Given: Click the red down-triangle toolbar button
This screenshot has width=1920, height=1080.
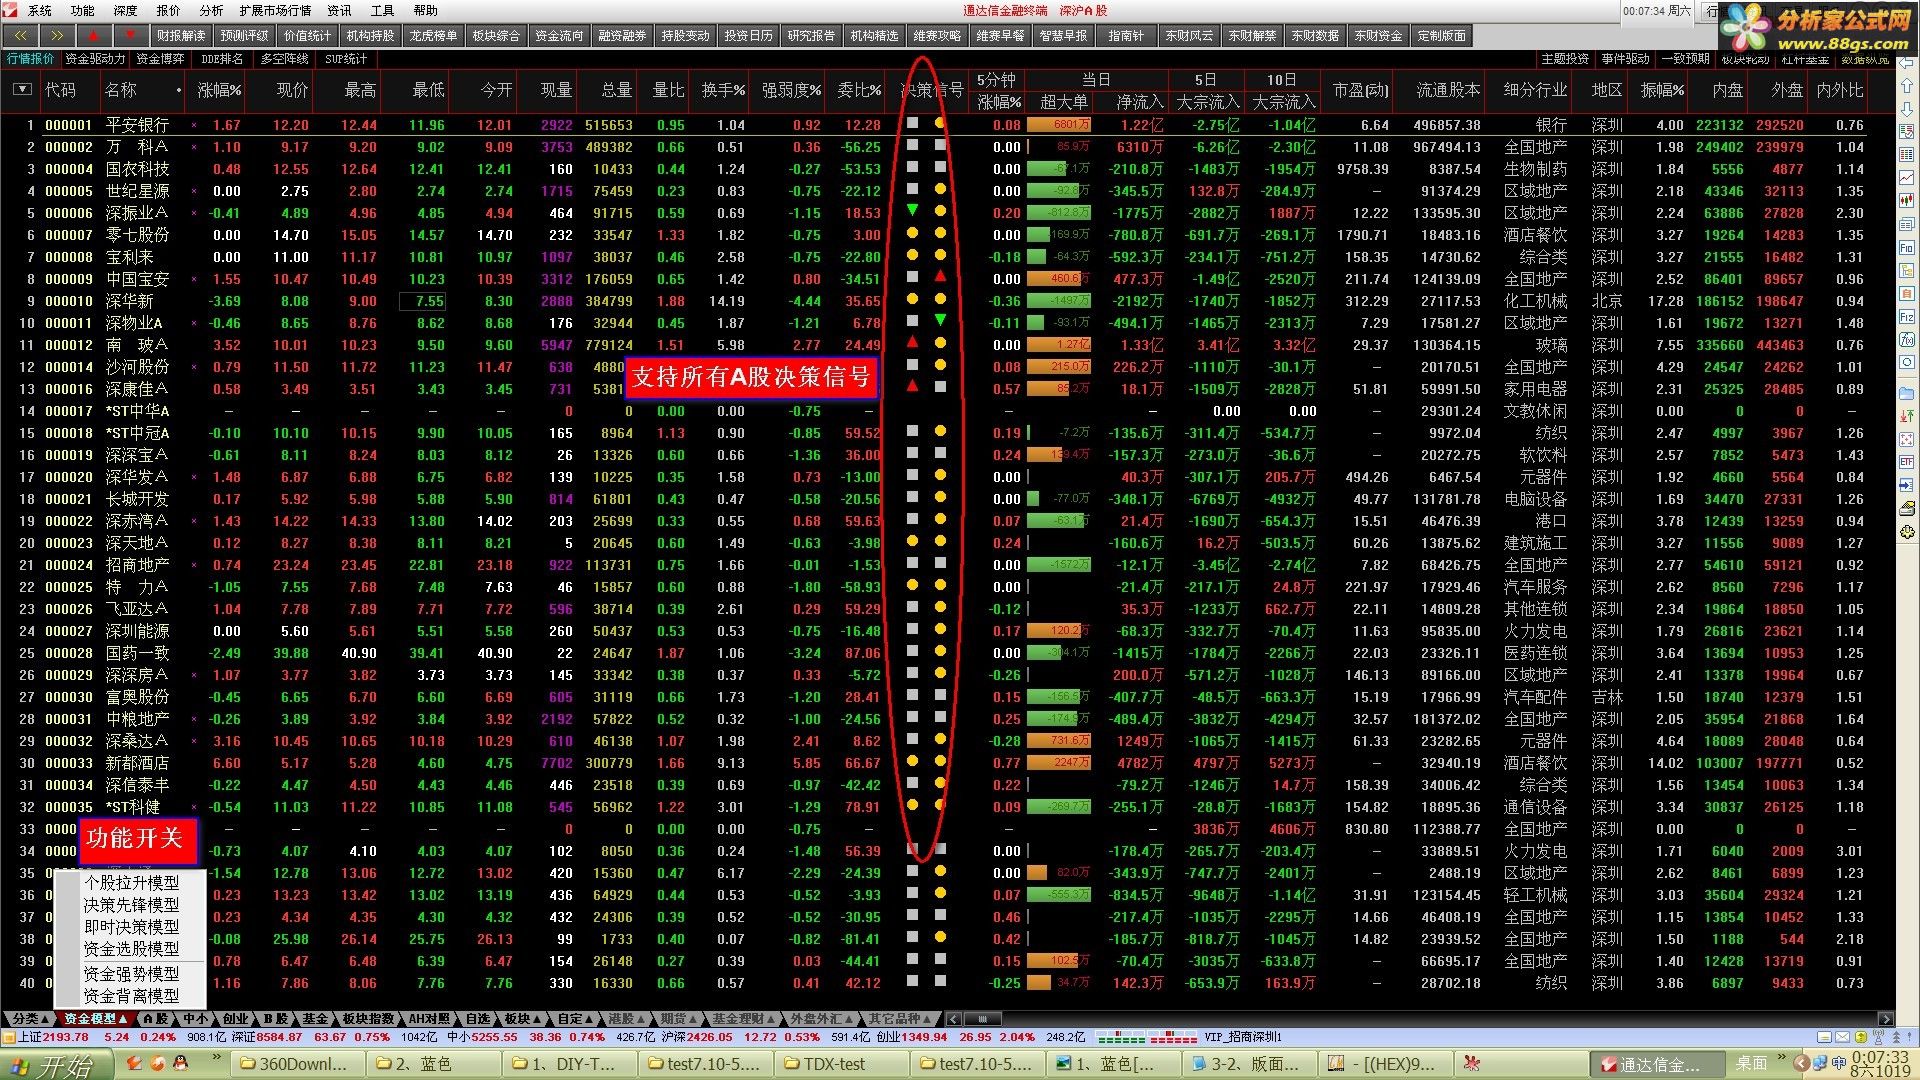Looking at the screenshot, I should [131, 35].
